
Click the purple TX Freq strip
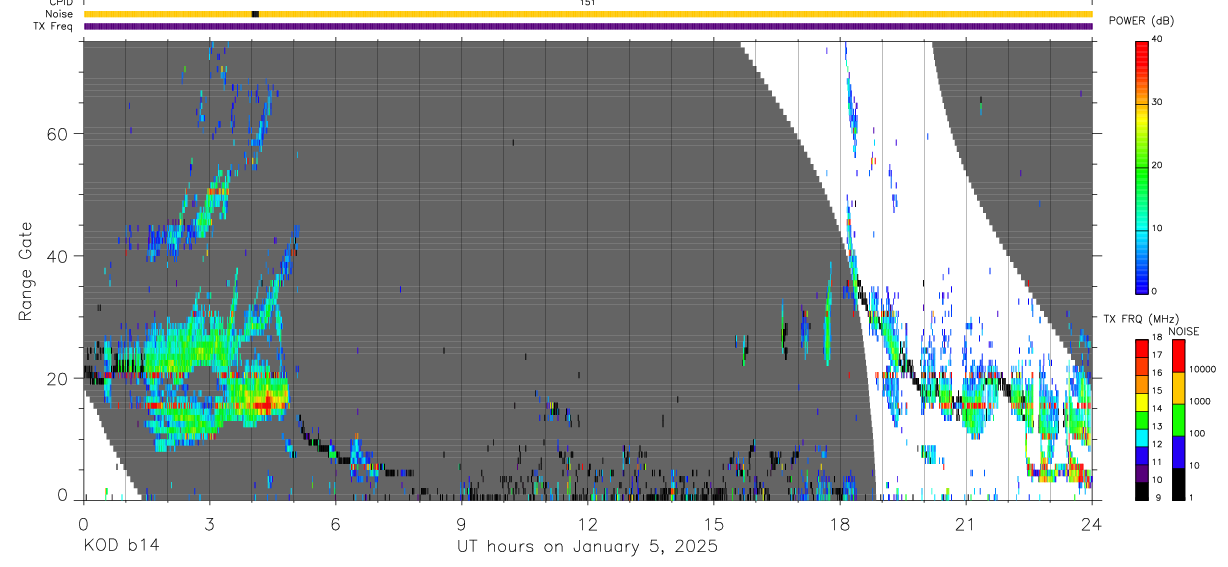click(x=588, y=26)
